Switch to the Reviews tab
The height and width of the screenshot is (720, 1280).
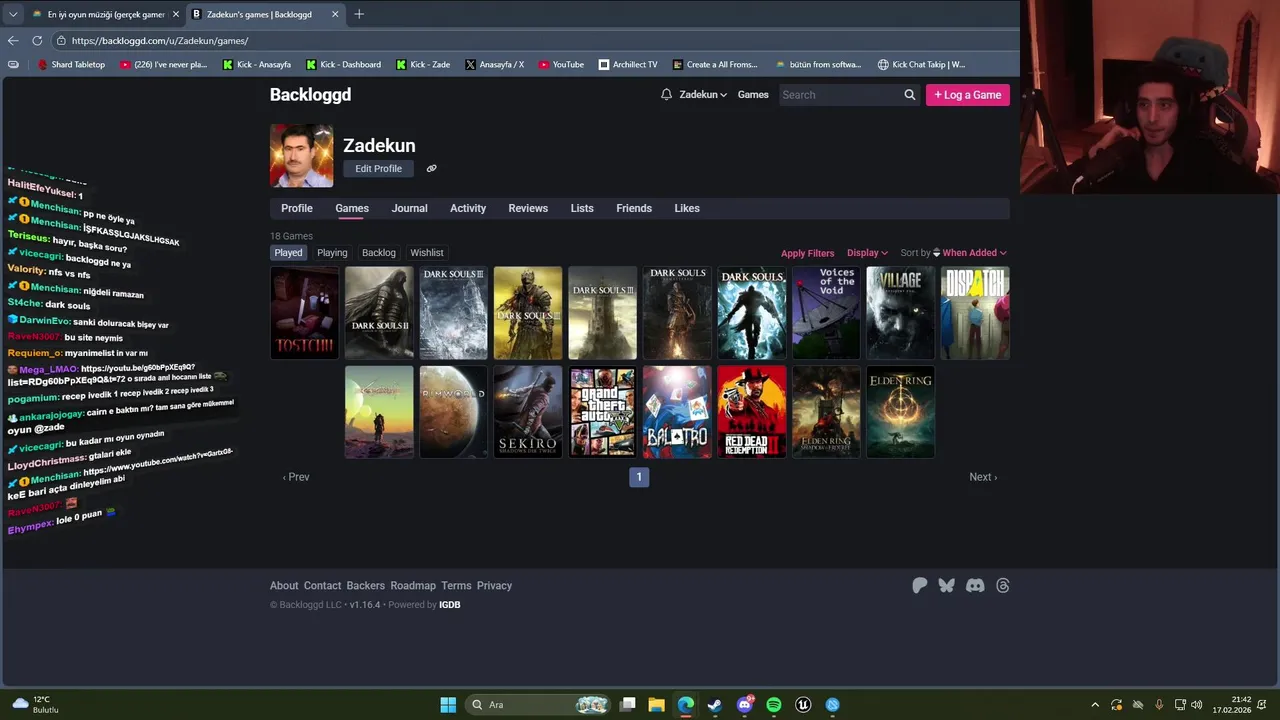point(528,208)
